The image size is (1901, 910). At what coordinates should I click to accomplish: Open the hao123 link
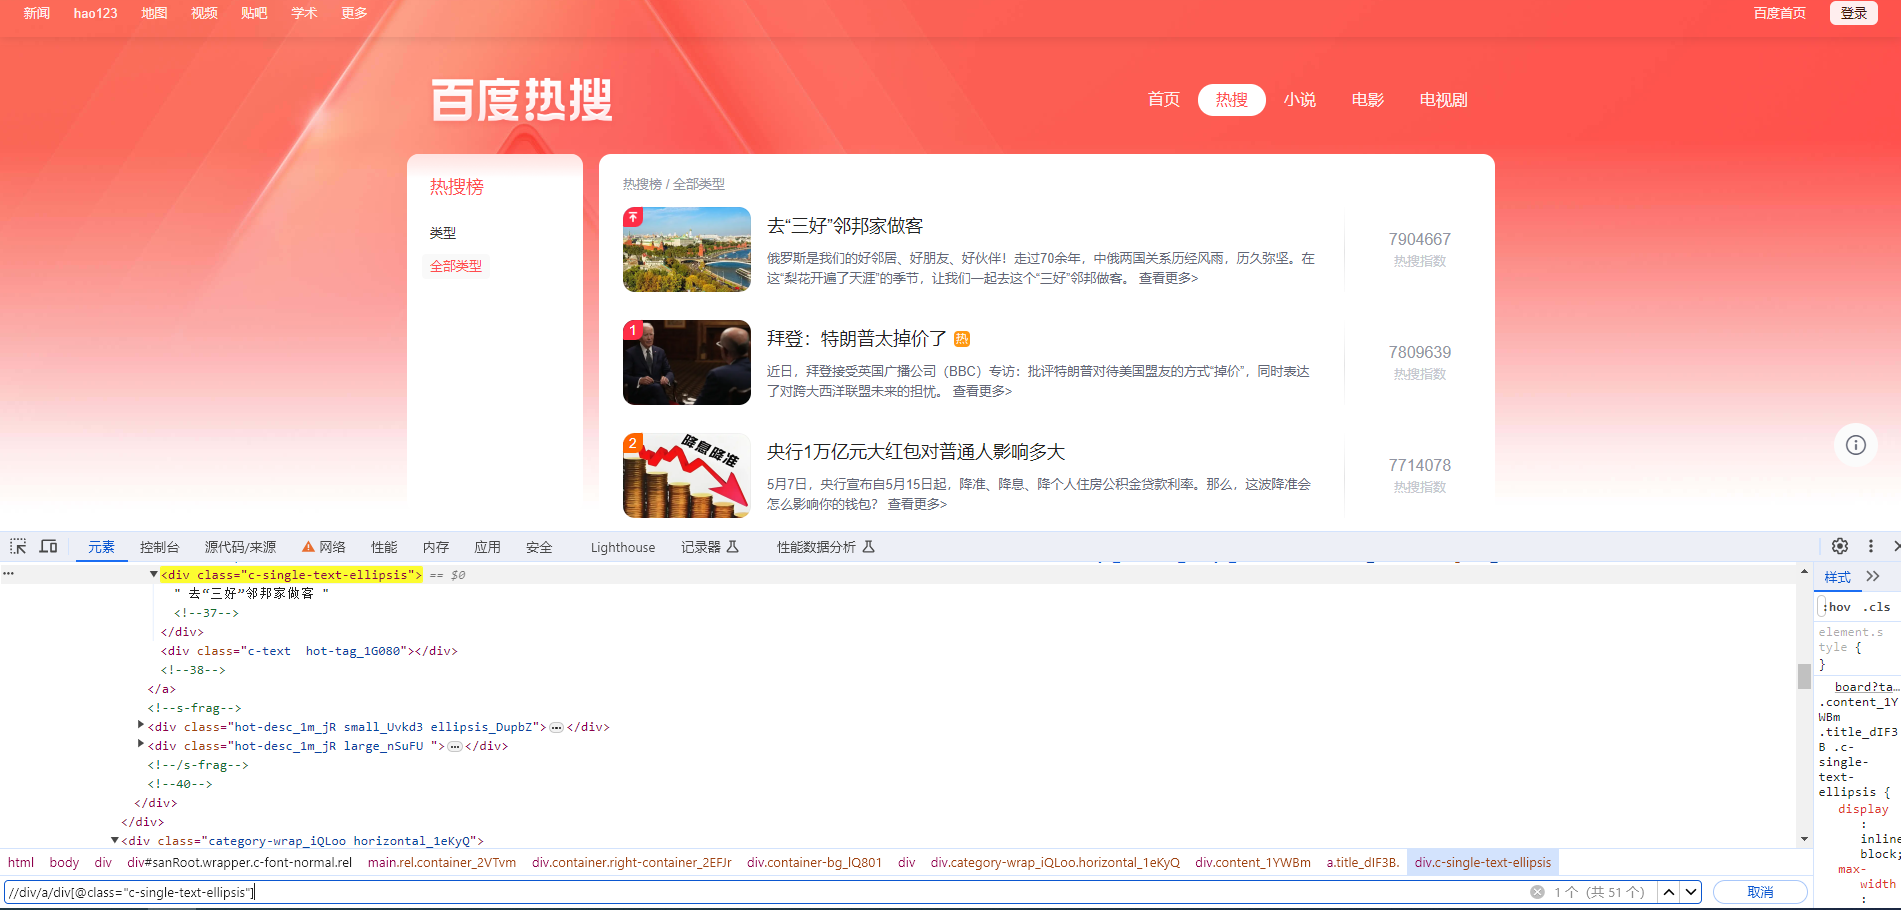pos(95,13)
